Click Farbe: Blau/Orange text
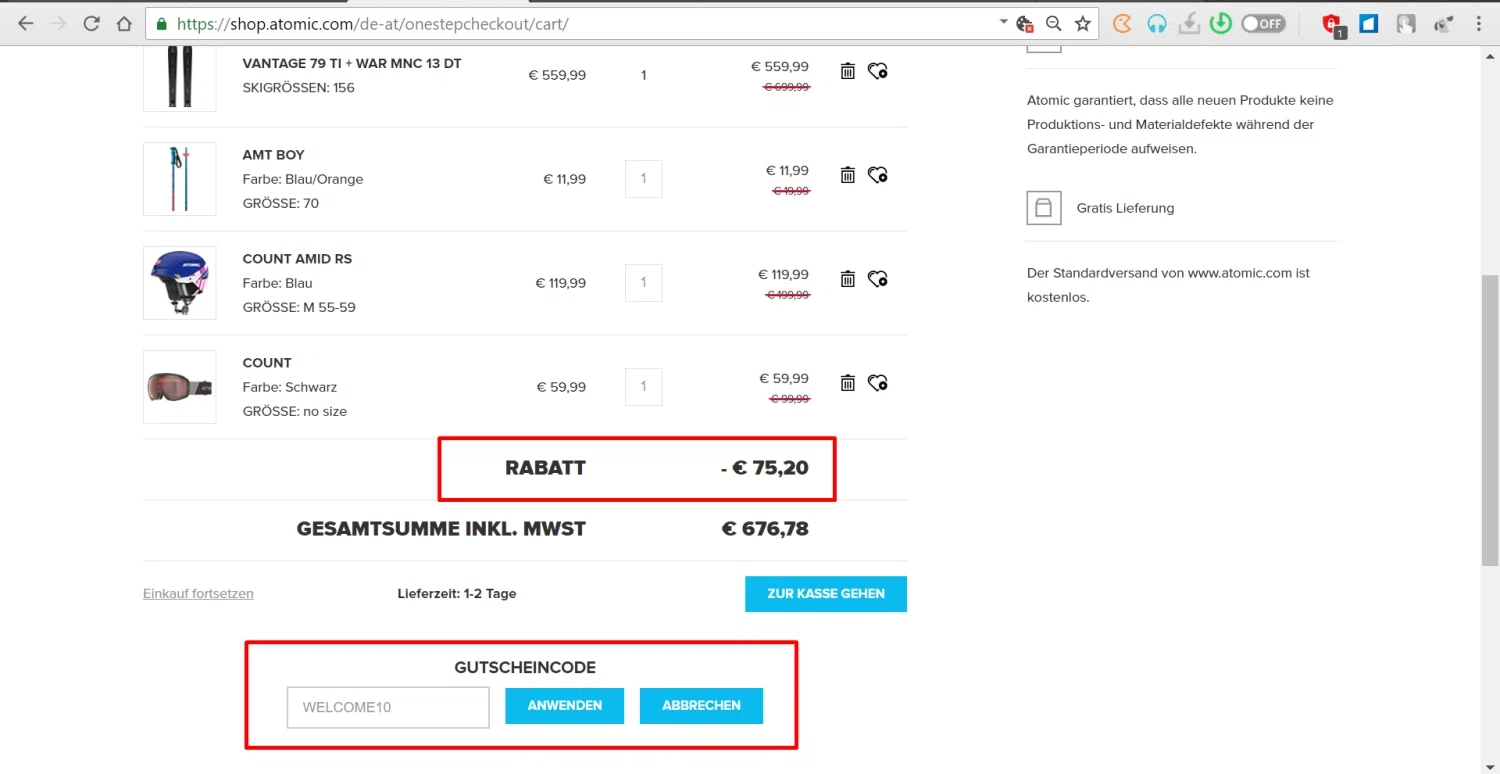Viewport: 1500px width, 774px height. tap(303, 179)
